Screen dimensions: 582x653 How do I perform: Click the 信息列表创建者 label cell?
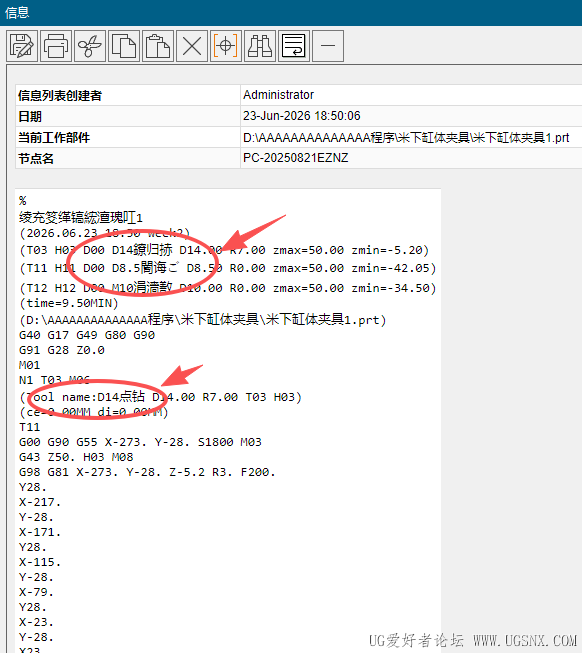click(128, 95)
